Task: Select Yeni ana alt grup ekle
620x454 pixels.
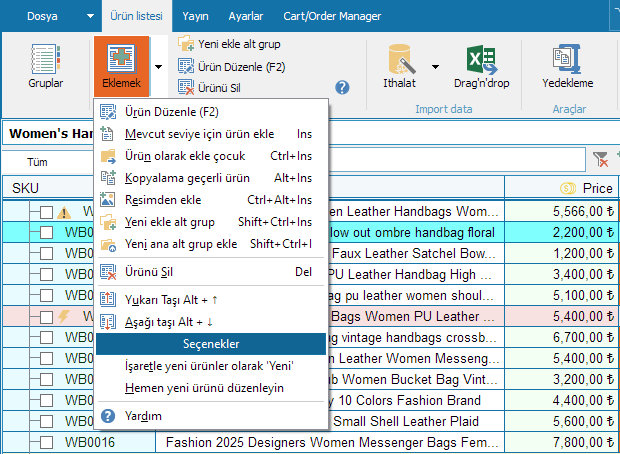Action: coord(210,244)
